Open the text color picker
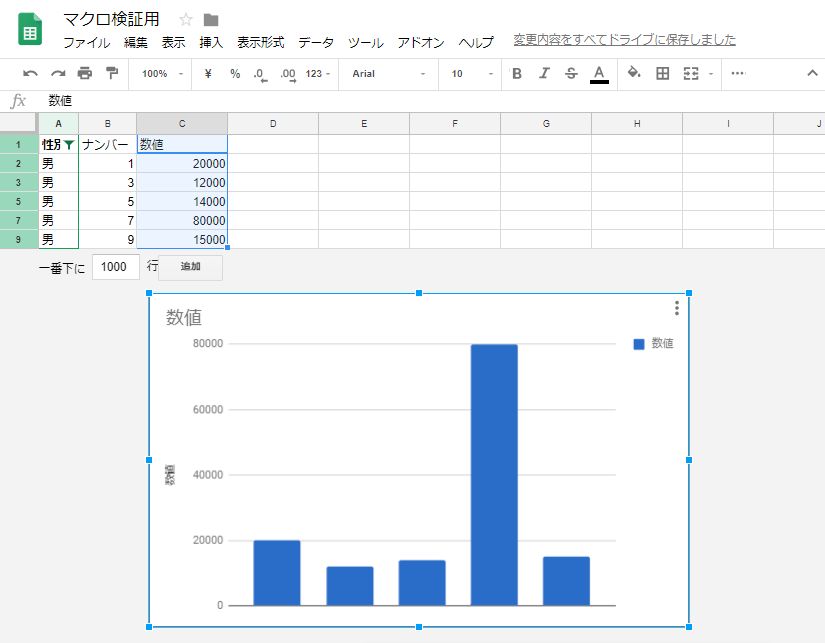This screenshot has width=825, height=643. pyautogui.click(x=599, y=73)
